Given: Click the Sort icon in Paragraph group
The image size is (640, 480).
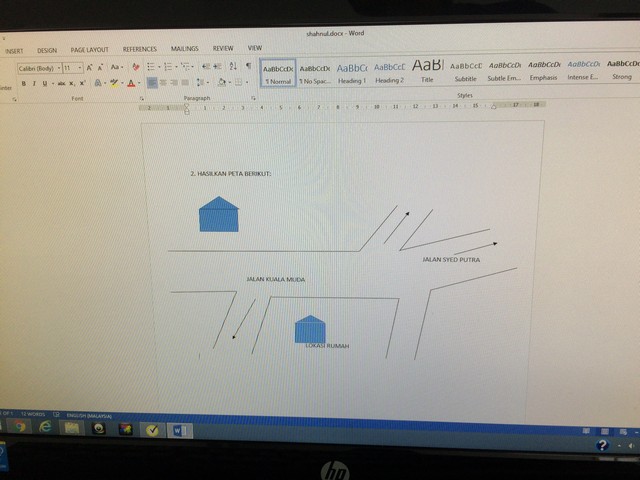Looking at the screenshot, I should pos(233,67).
